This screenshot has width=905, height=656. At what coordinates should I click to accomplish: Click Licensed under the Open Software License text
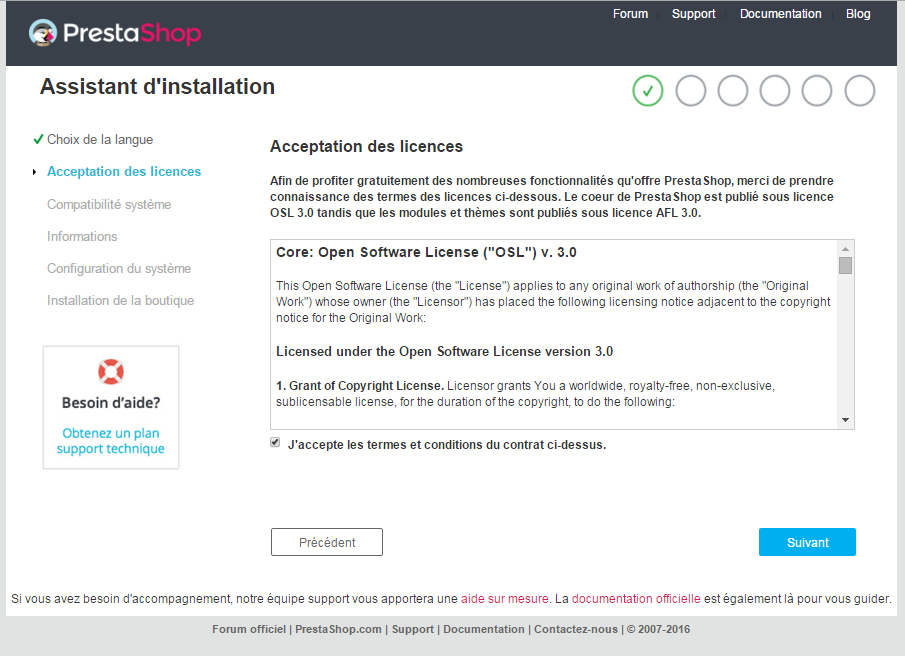tap(444, 351)
